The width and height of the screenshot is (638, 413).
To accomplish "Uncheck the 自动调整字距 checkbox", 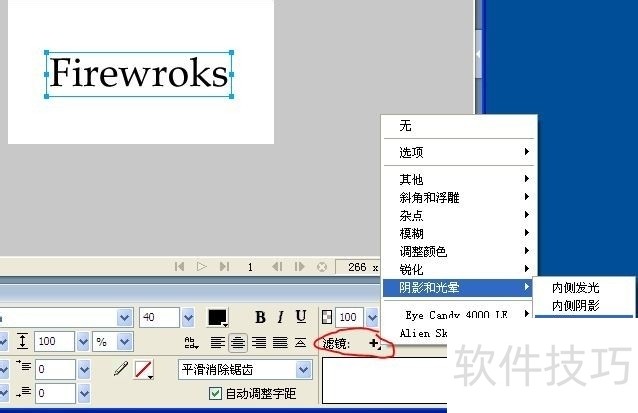I will point(215,393).
